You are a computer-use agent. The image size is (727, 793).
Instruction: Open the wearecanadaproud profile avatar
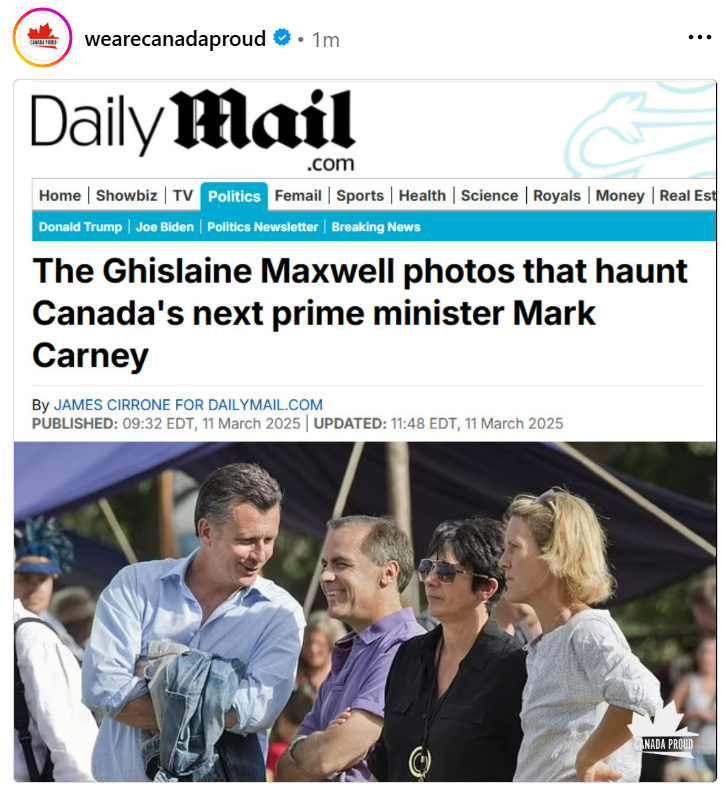42,38
